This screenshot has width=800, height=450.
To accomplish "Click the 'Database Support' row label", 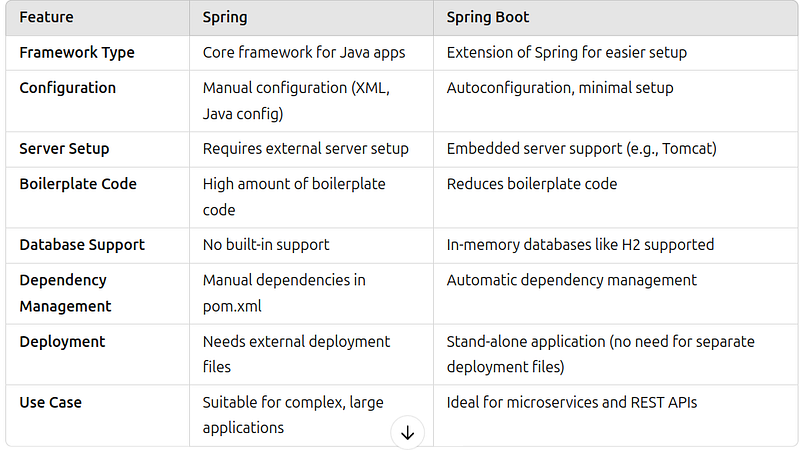I will (82, 245).
